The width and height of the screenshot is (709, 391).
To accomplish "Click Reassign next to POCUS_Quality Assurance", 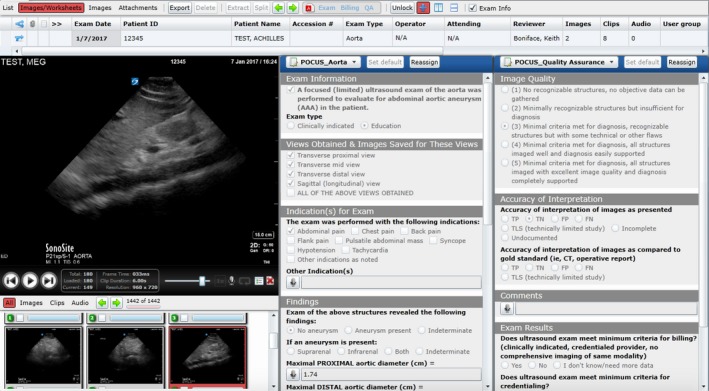I will point(681,62).
